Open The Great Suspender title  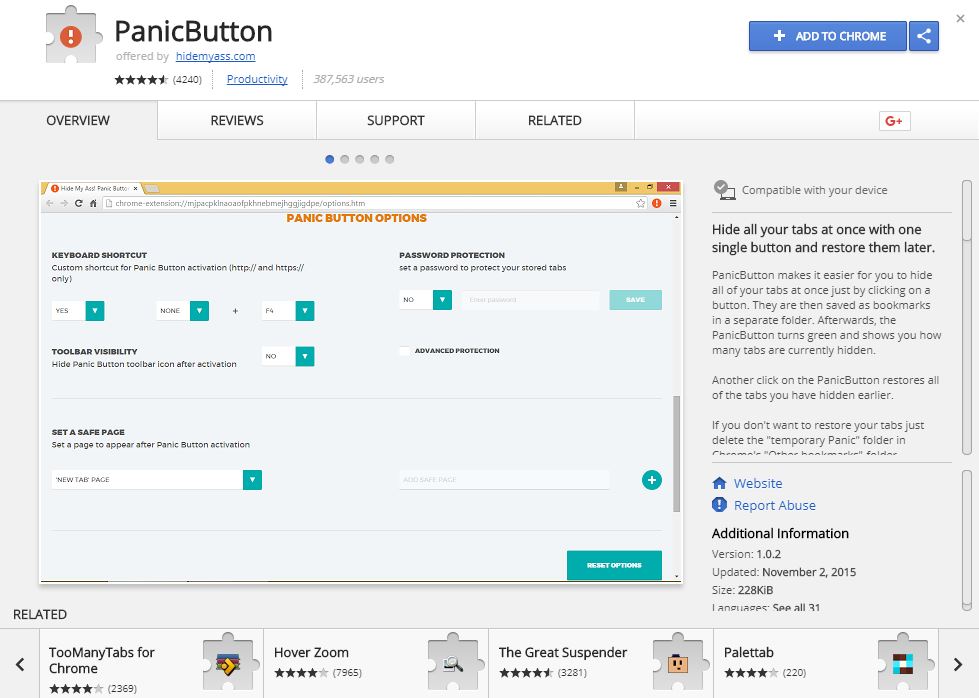click(x=563, y=652)
